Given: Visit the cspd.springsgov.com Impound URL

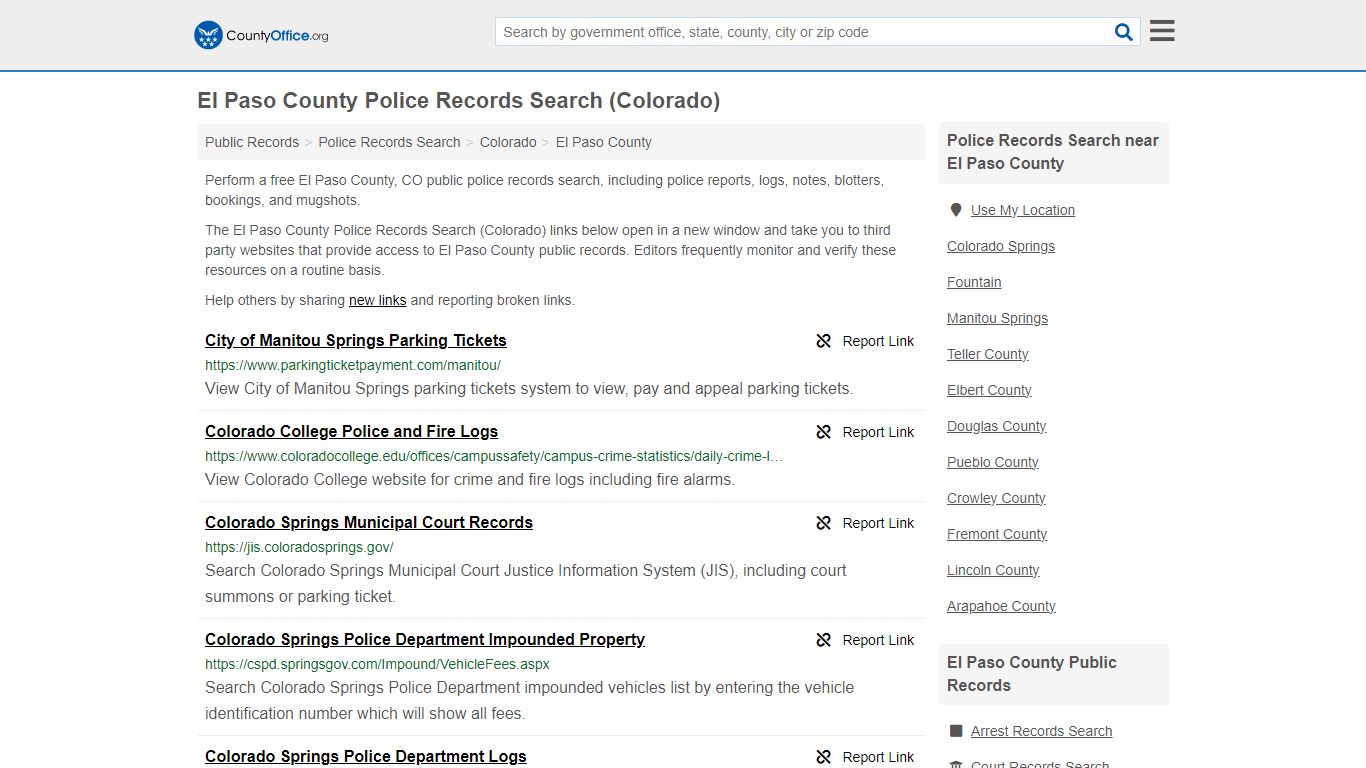Looking at the screenshot, I should tap(377, 664).
